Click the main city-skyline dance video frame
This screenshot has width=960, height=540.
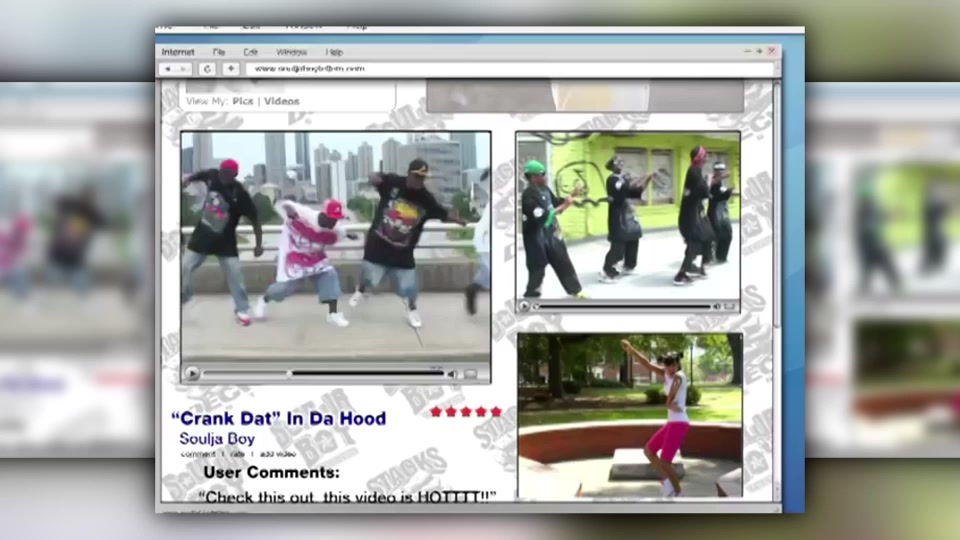click(336, 248)
